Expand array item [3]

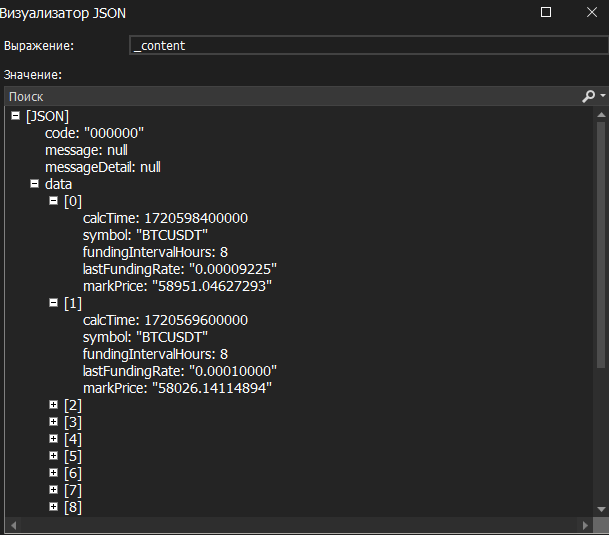[x=54, y=422]
